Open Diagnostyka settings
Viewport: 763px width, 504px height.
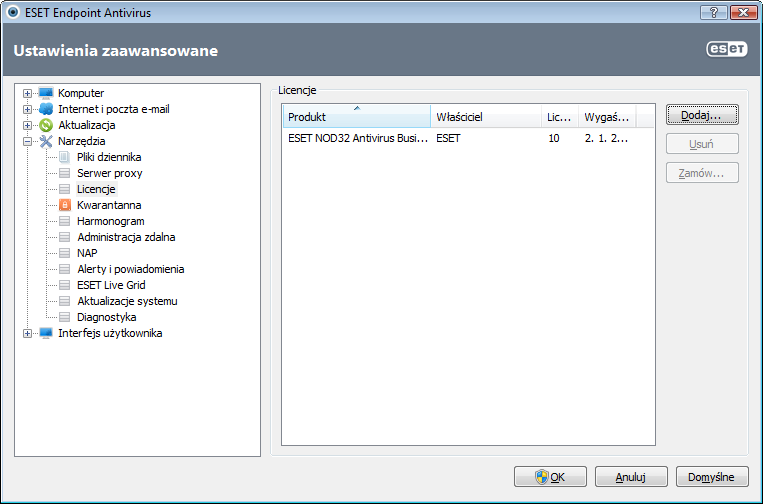click(107, 317)
